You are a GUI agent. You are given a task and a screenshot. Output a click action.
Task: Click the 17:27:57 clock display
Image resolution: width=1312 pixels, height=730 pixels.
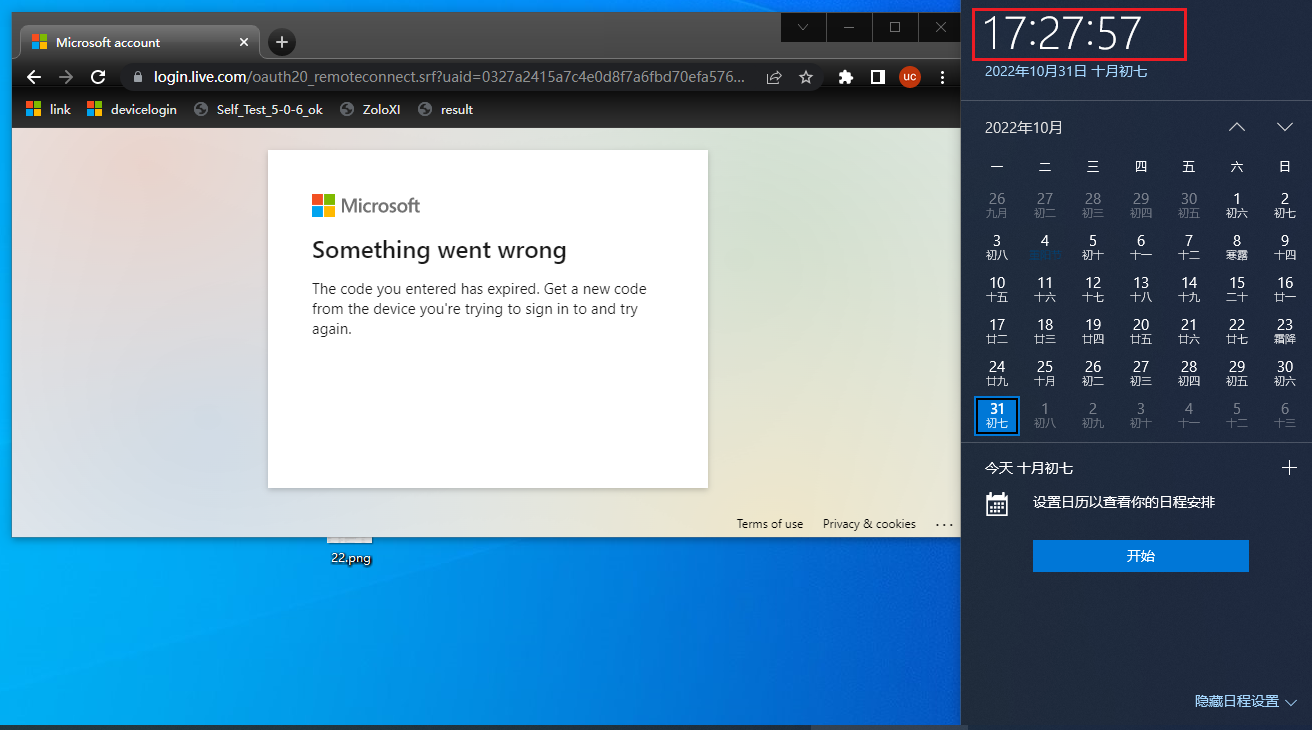[1062, 33]
